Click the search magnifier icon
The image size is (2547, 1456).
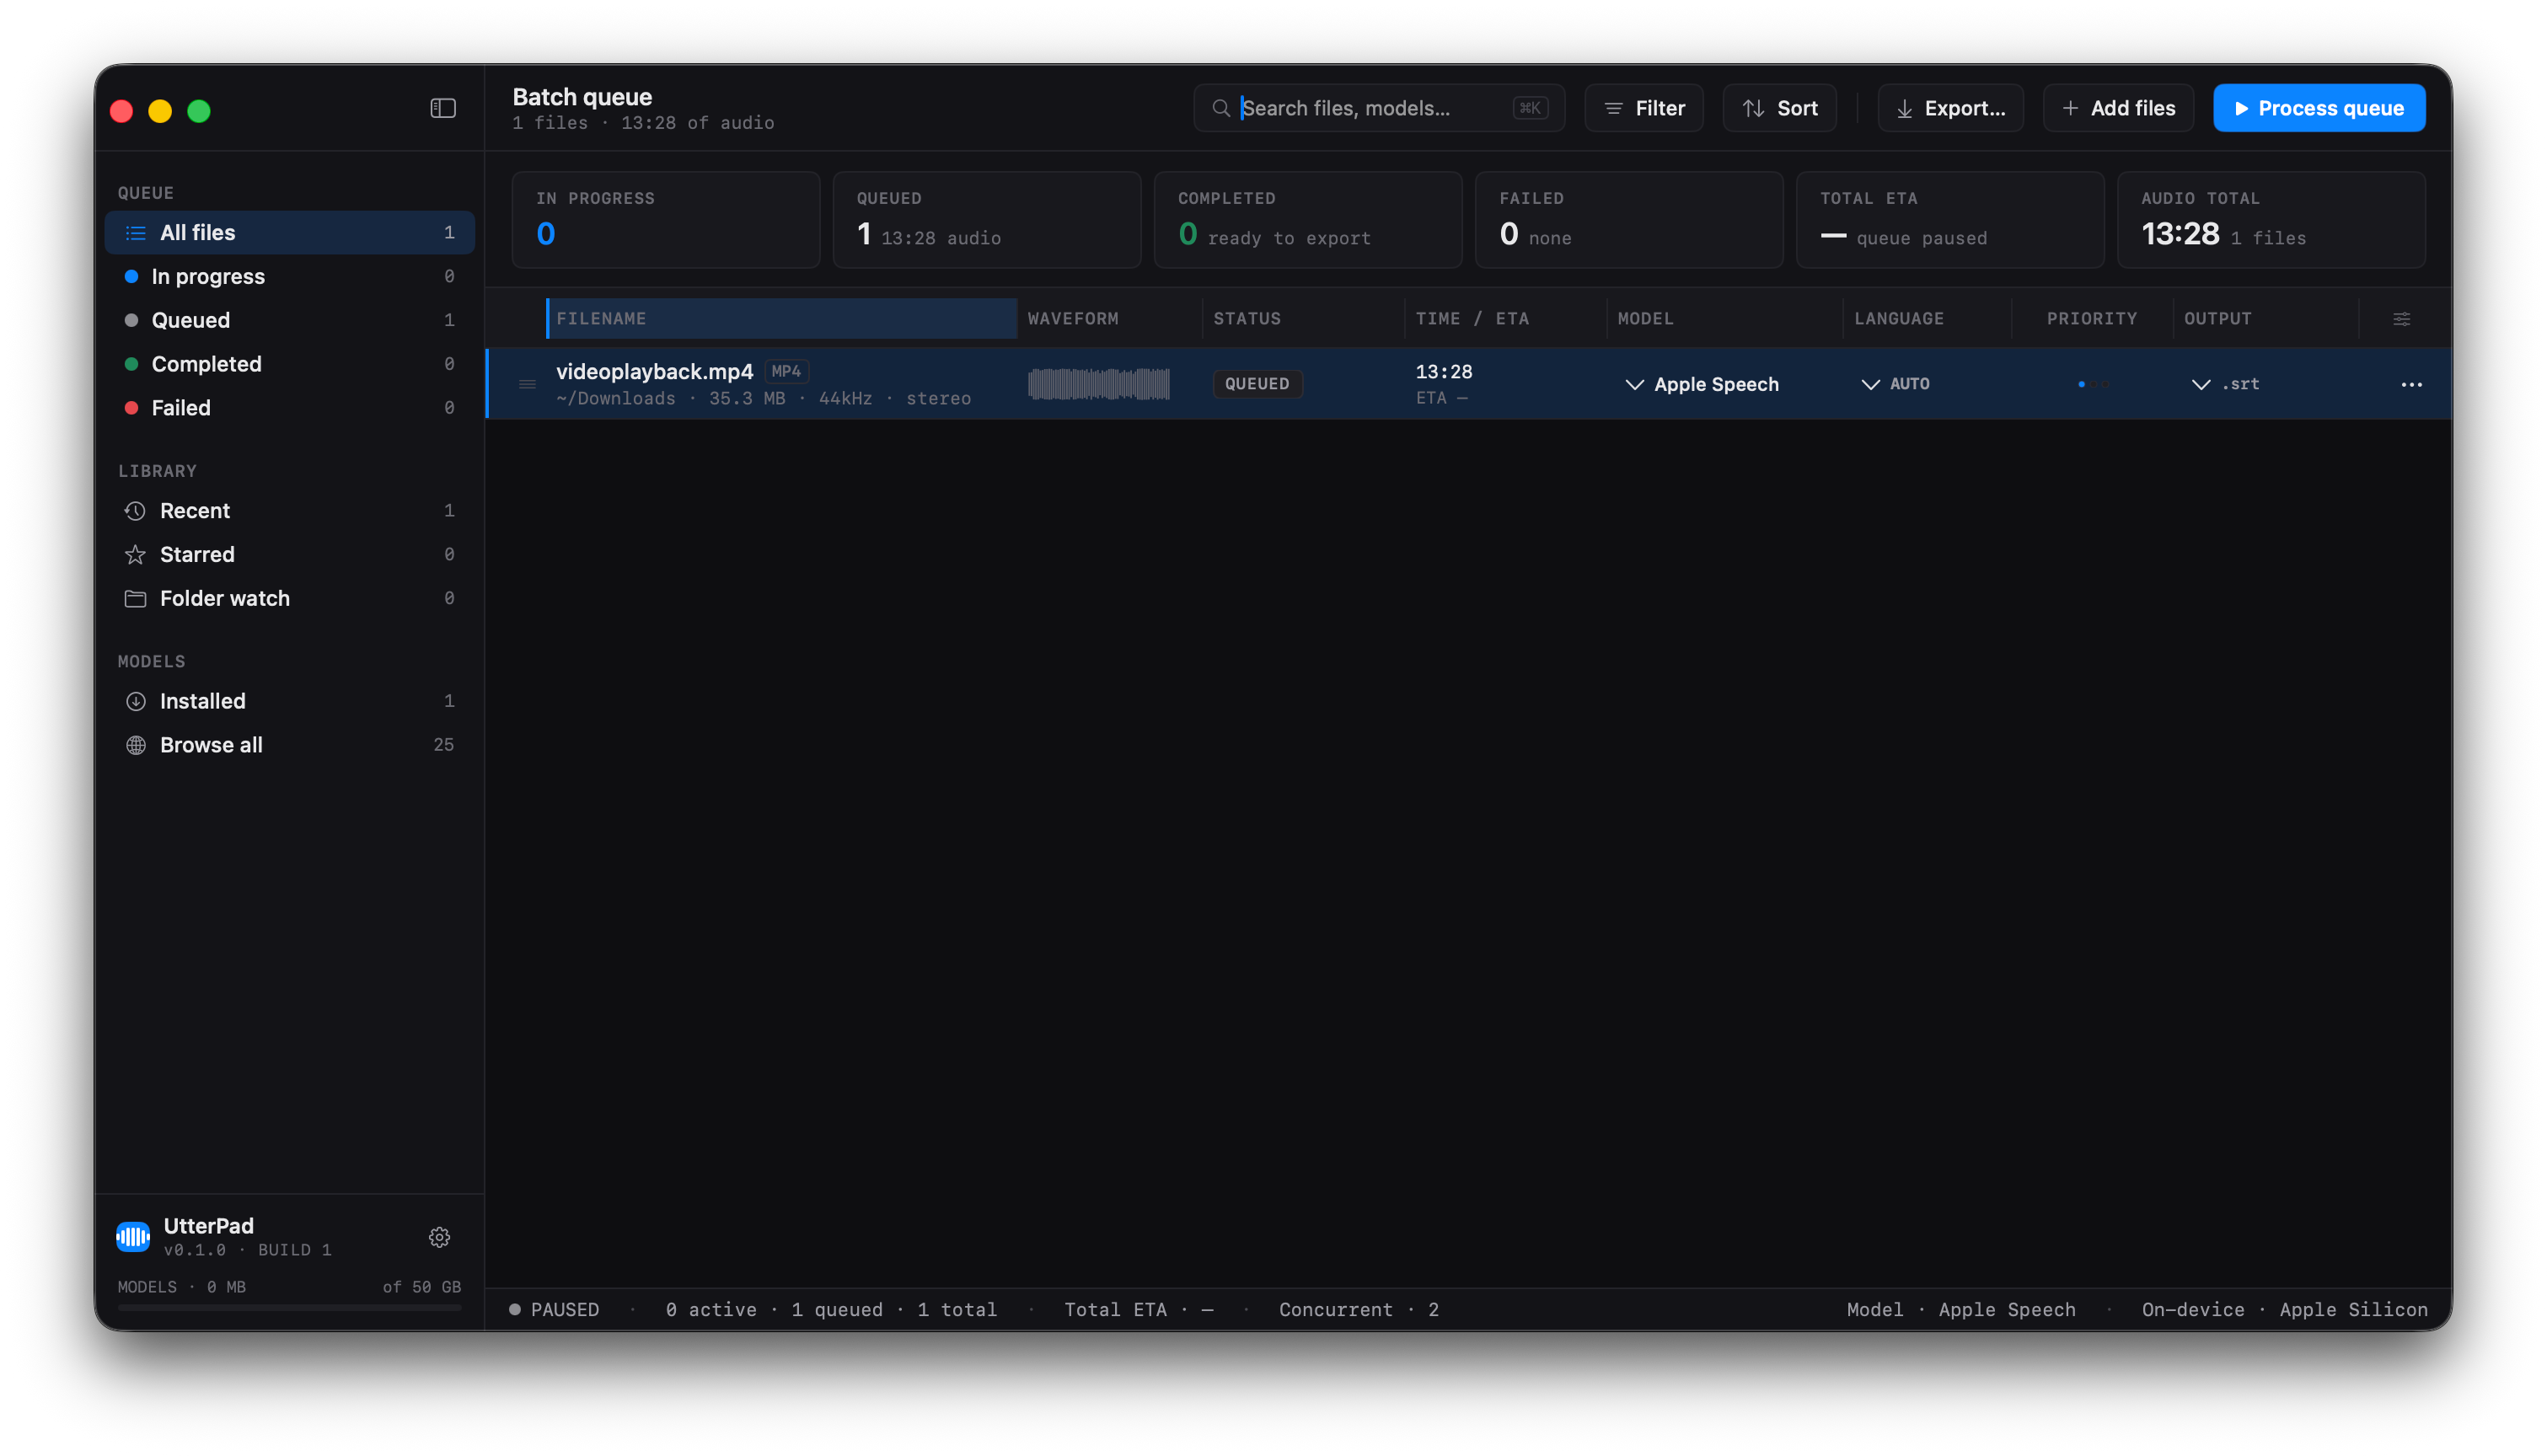[1220, 108]
